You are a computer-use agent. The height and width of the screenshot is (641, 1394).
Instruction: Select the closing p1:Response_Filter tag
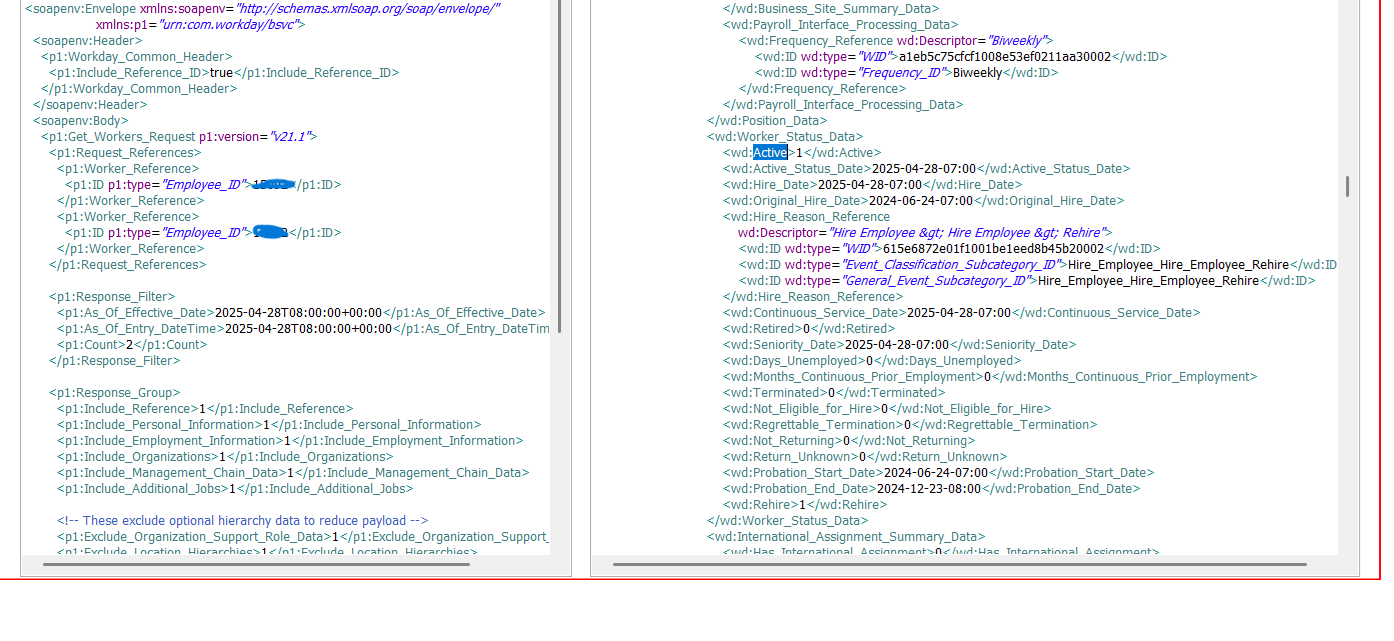click(x=115, y=360)
